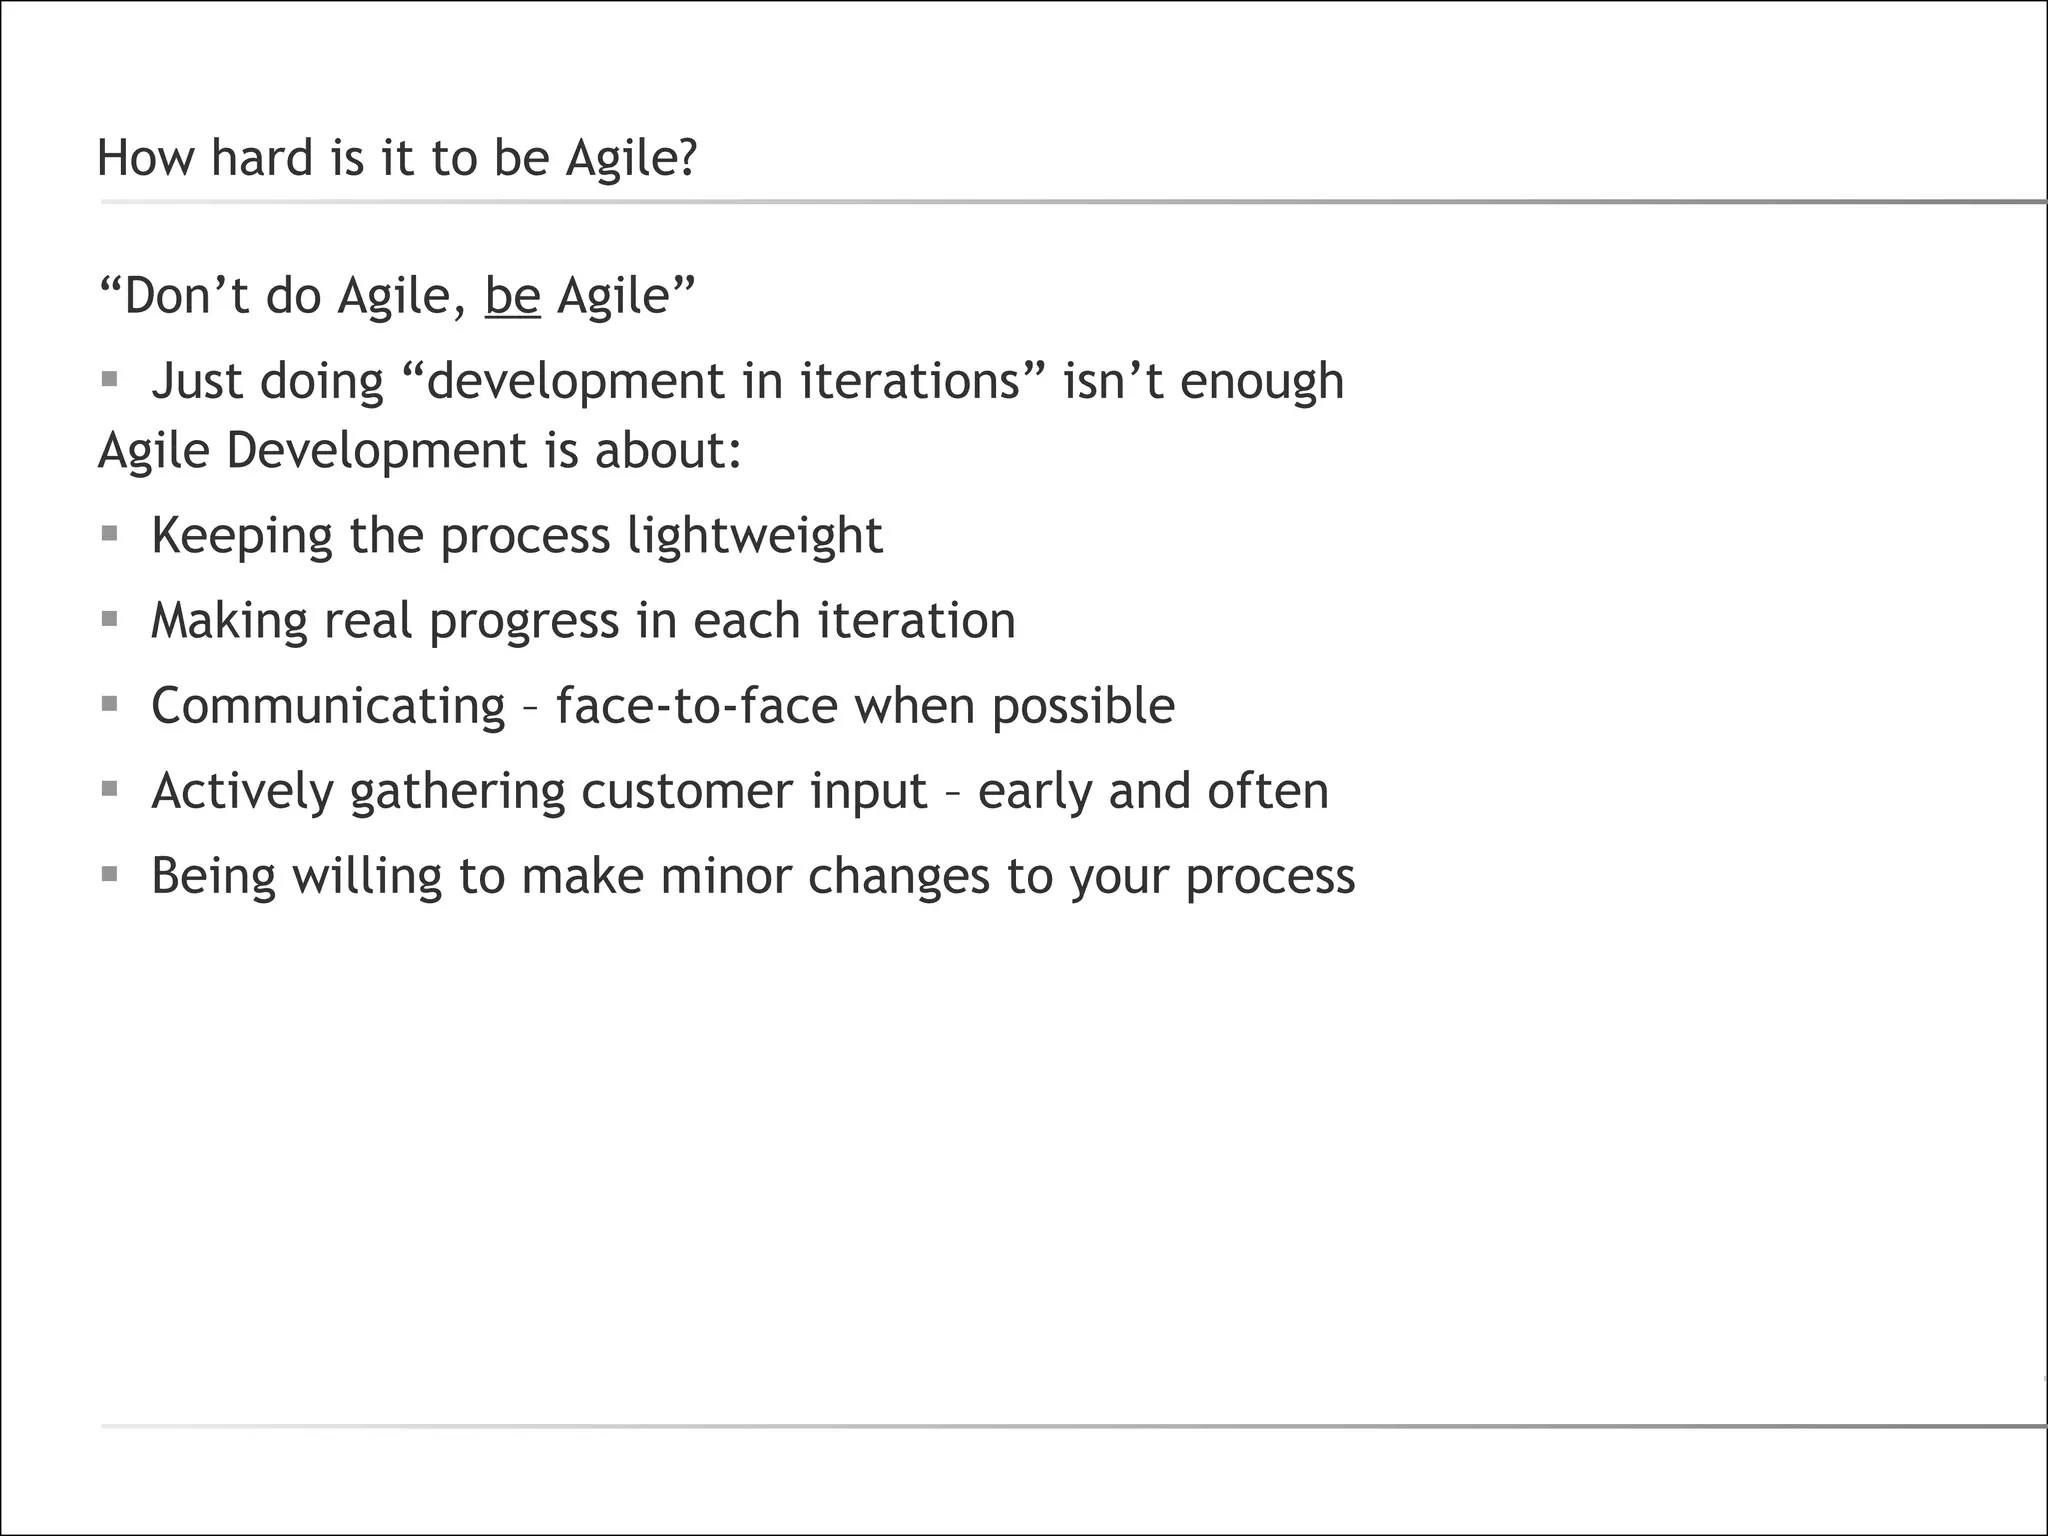Viewport: 2048px width, 1536px height.
Task: Click the bullet marker before "Keeping the process"
Action: (110, 533)
